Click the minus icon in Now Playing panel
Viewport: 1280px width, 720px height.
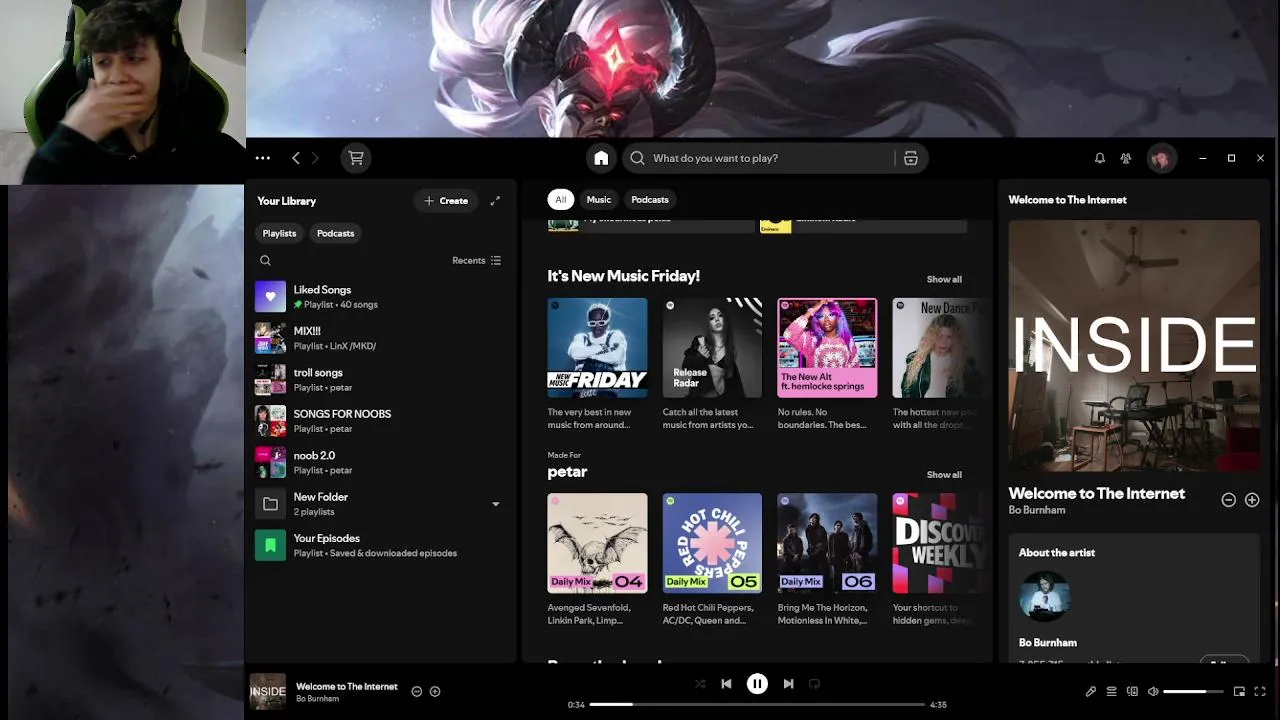coord(1229,500)
